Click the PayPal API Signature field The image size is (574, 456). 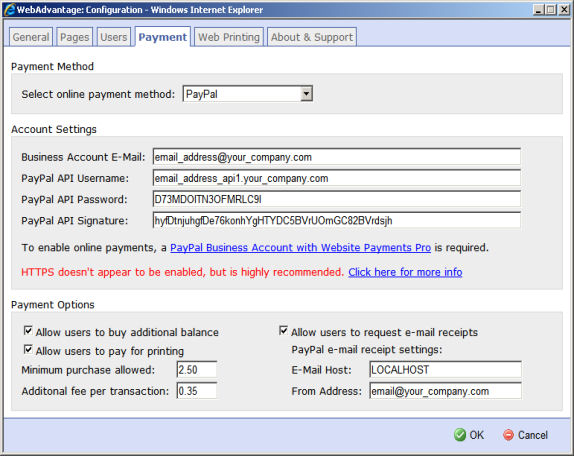[x=337, y=221]
